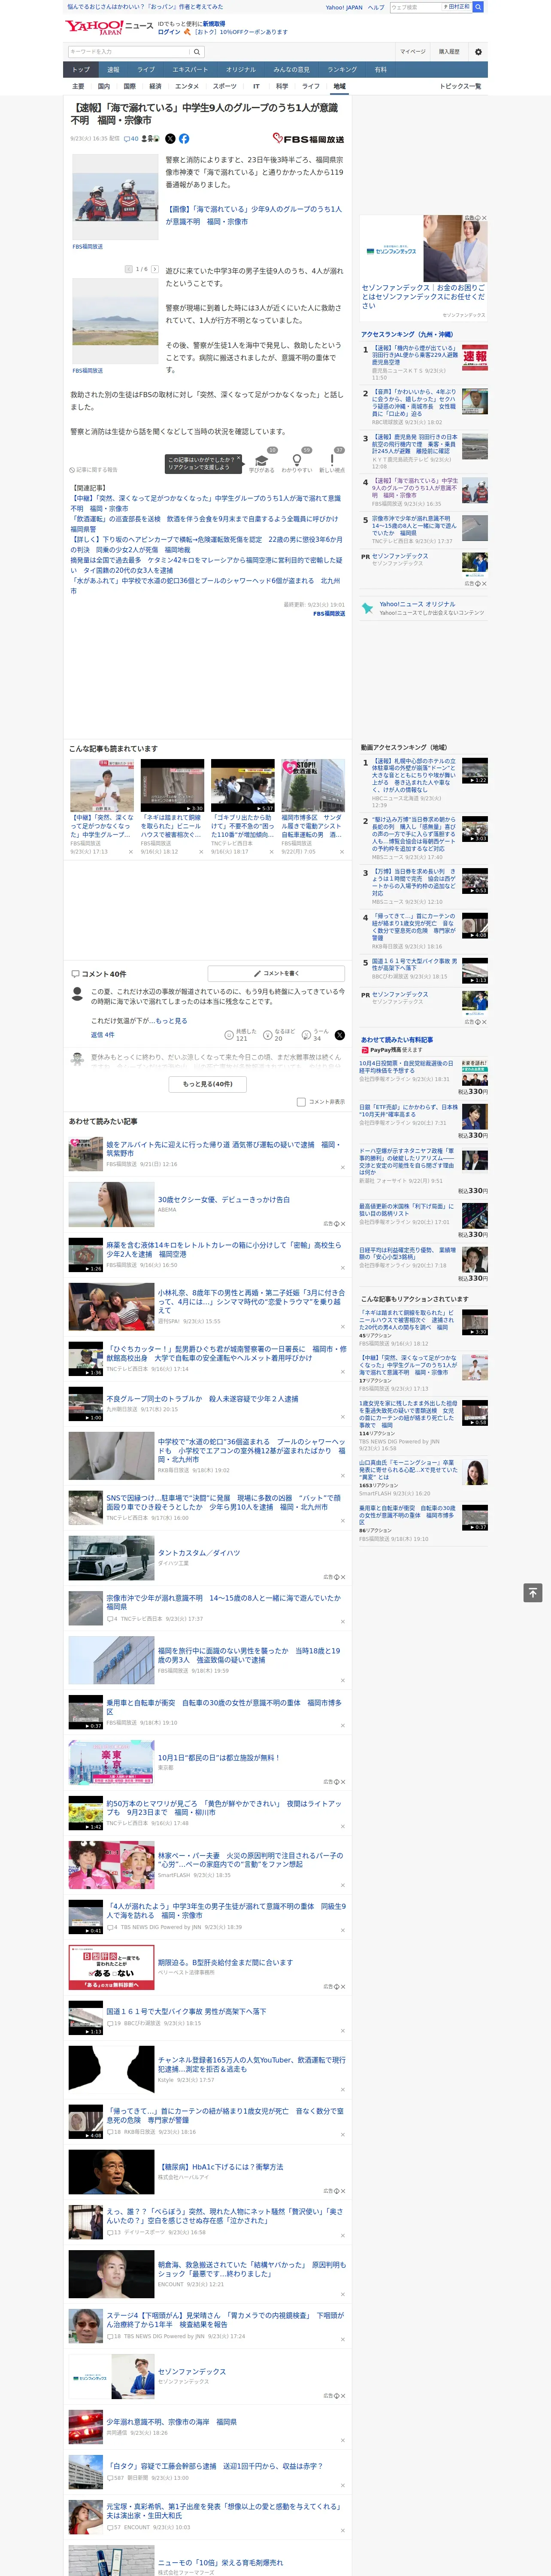
Task: React with わかりやすい lightbulb icon
Action: [297, 462]
